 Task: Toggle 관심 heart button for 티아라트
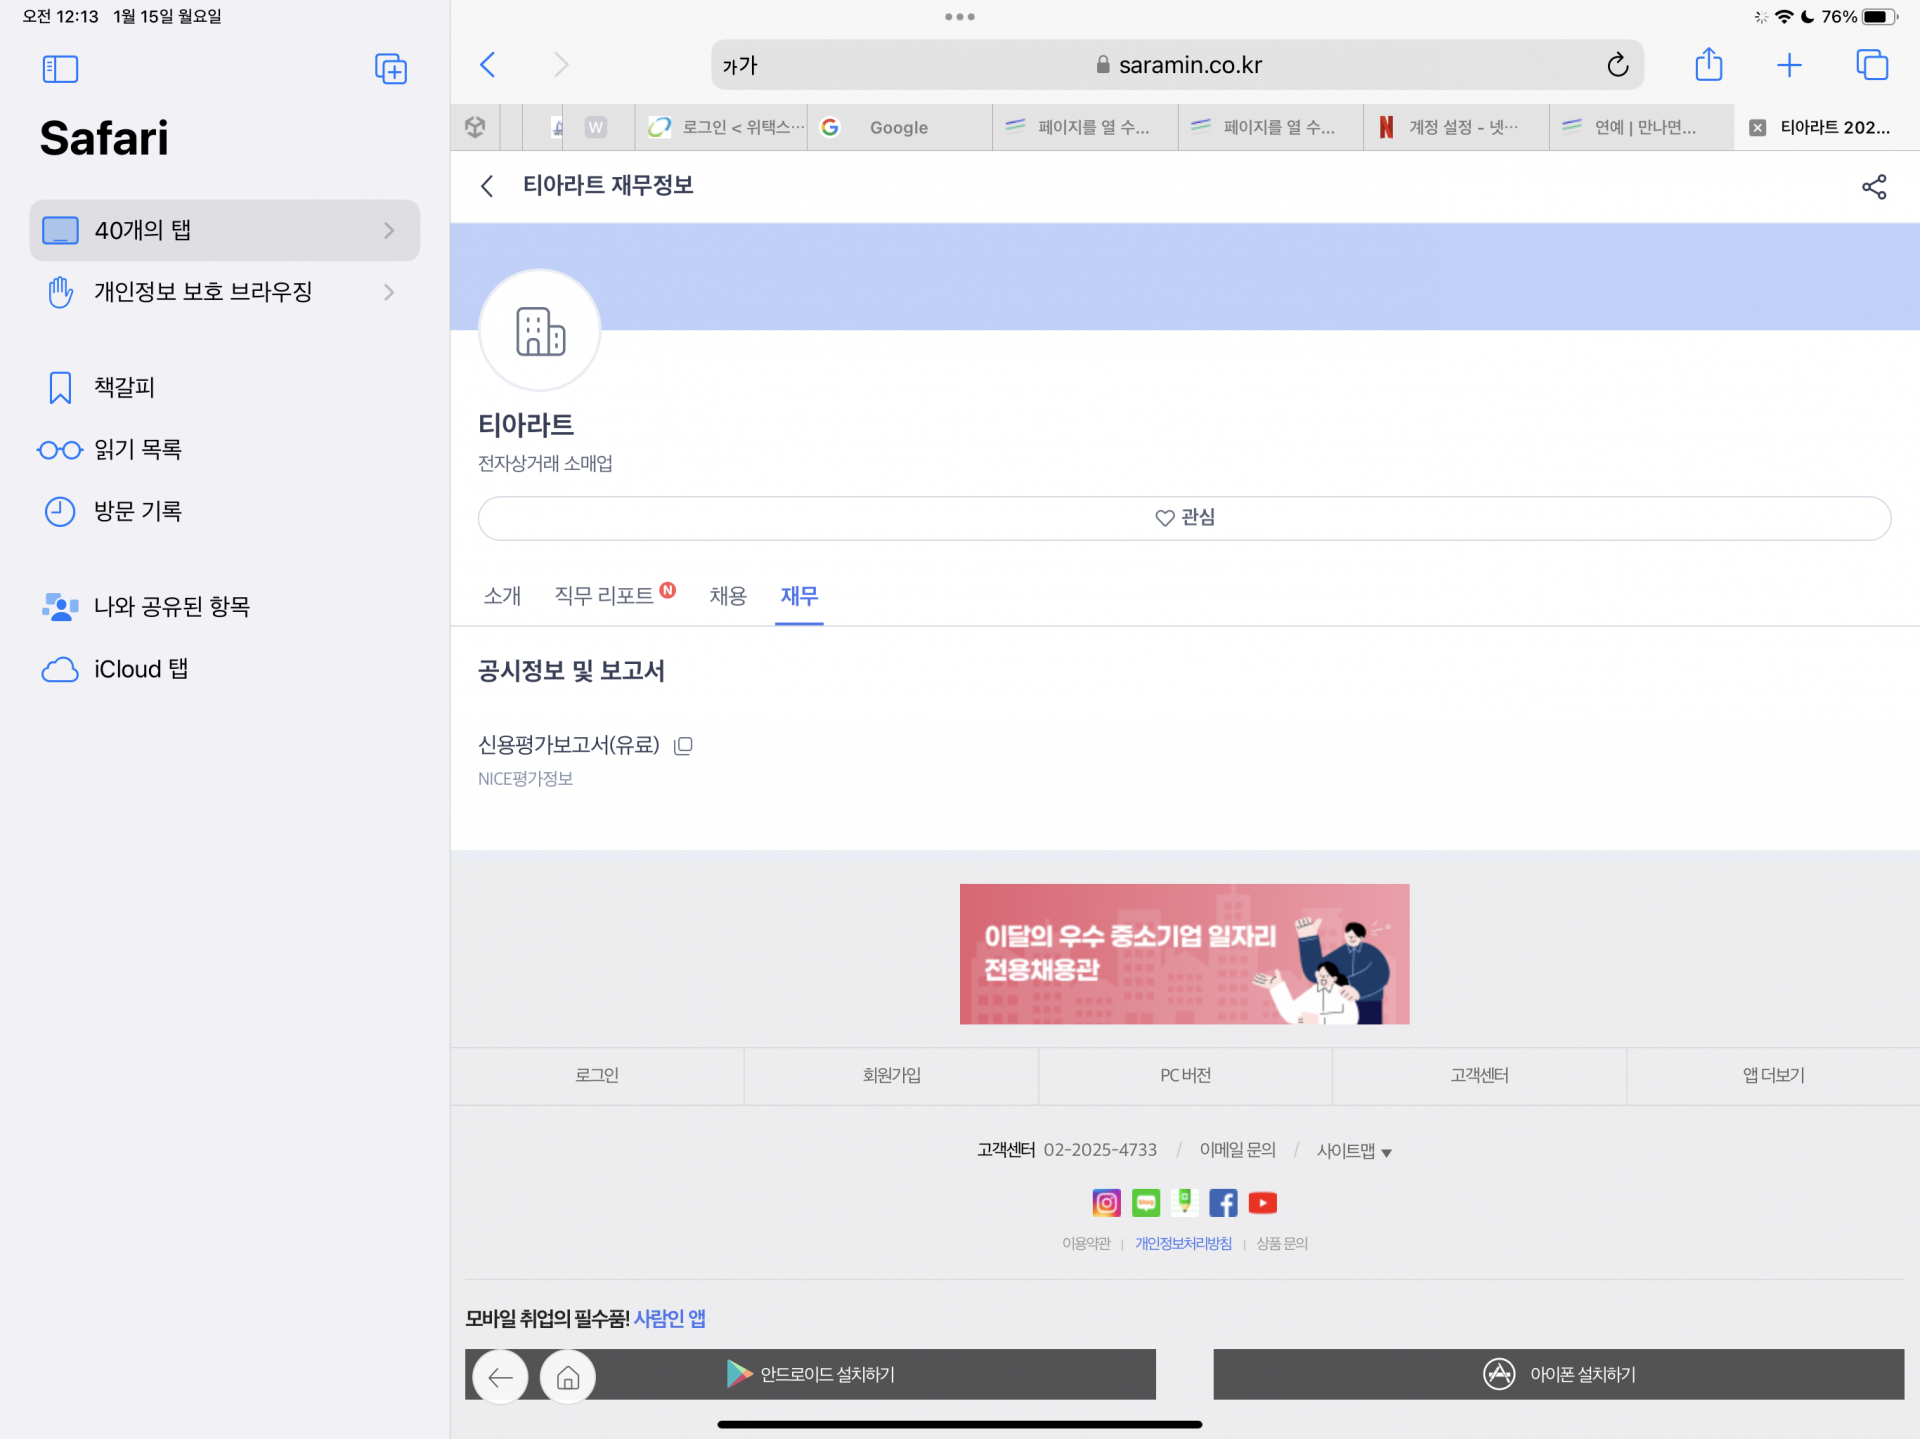click(1184, 518)
